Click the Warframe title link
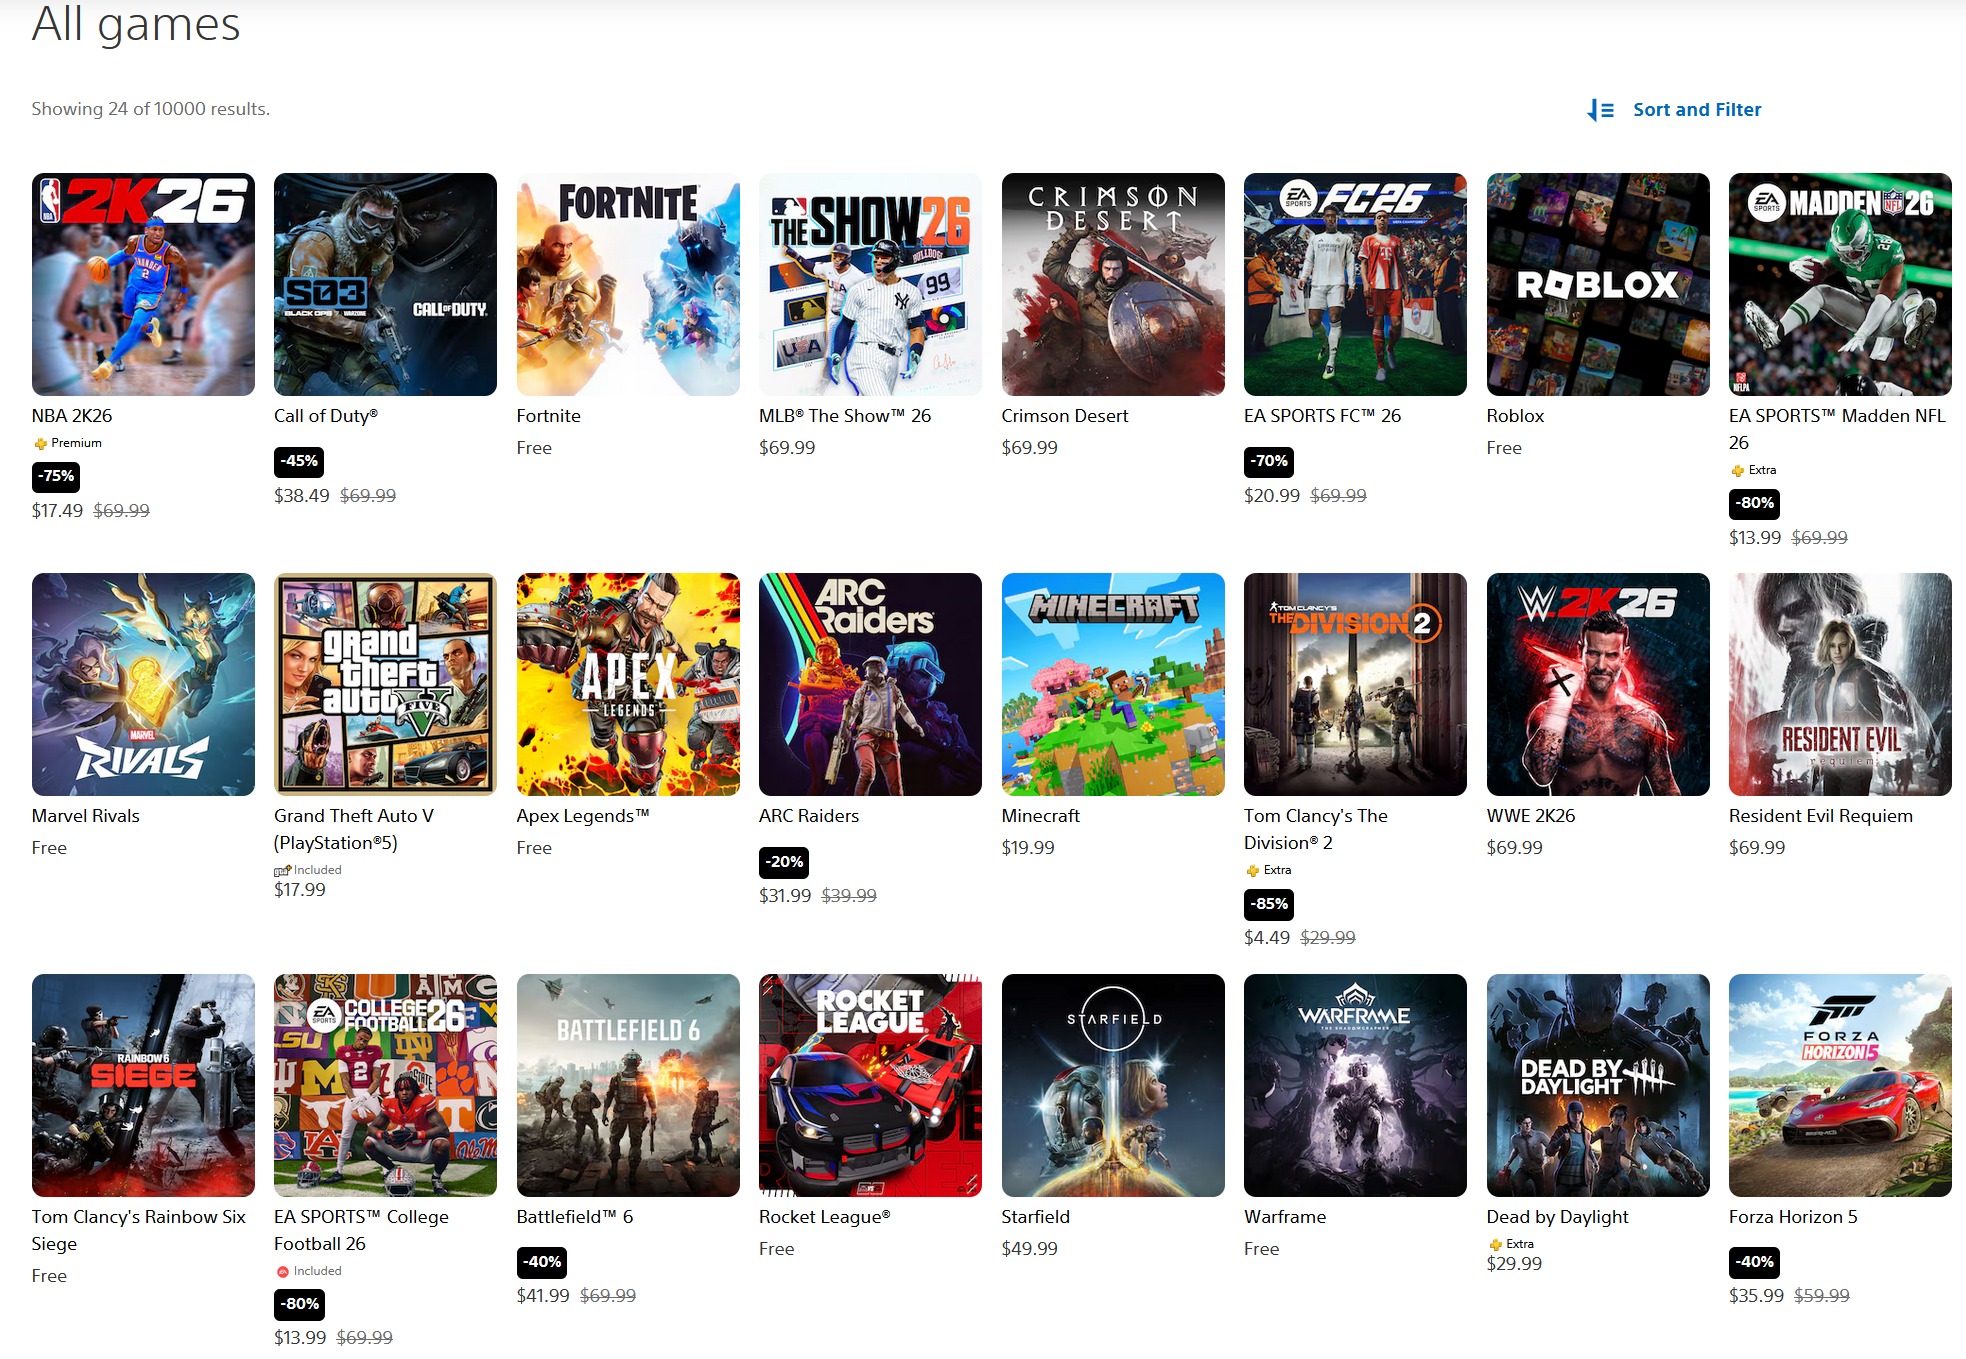The height and width of the screenshot is (1359, 1966). (1284, 1217)
